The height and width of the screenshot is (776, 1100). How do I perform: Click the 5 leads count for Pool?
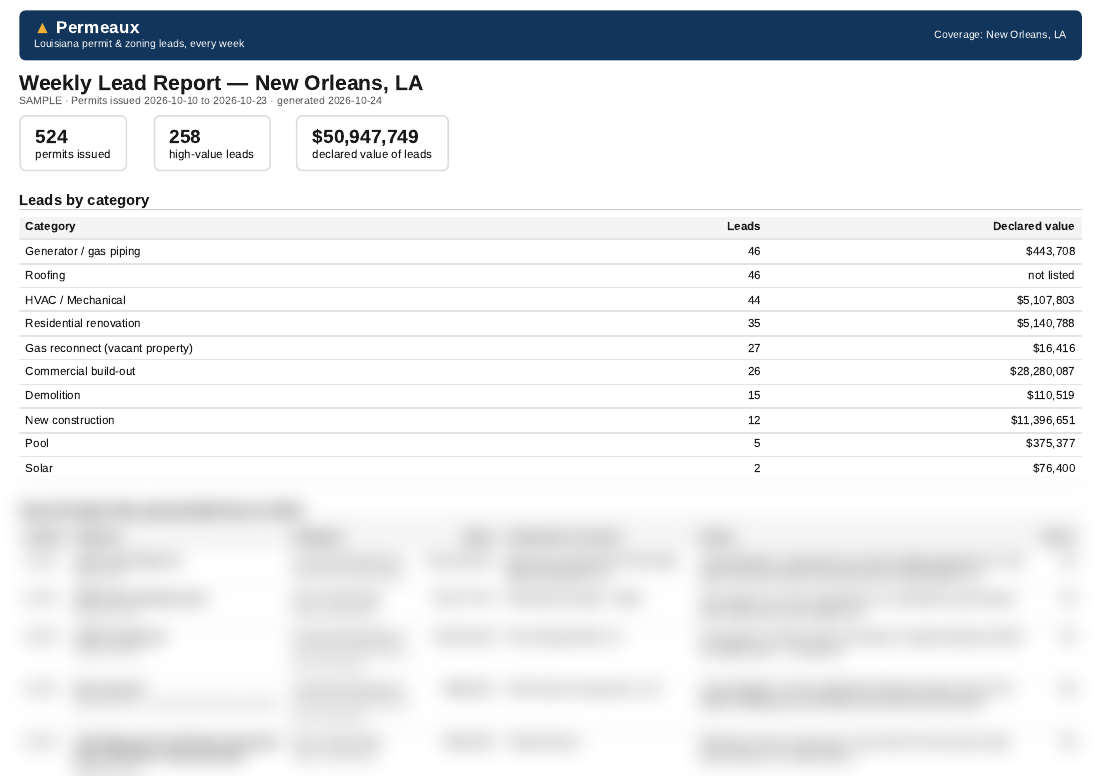tap(757, 443)
